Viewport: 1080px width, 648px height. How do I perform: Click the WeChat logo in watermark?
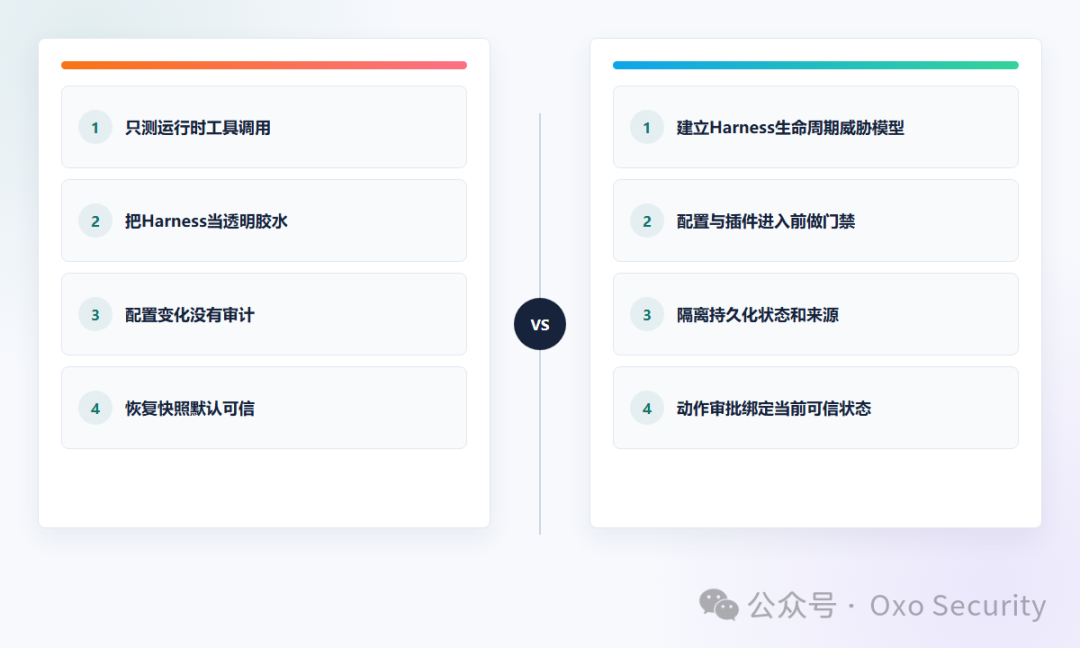point(718,605)
